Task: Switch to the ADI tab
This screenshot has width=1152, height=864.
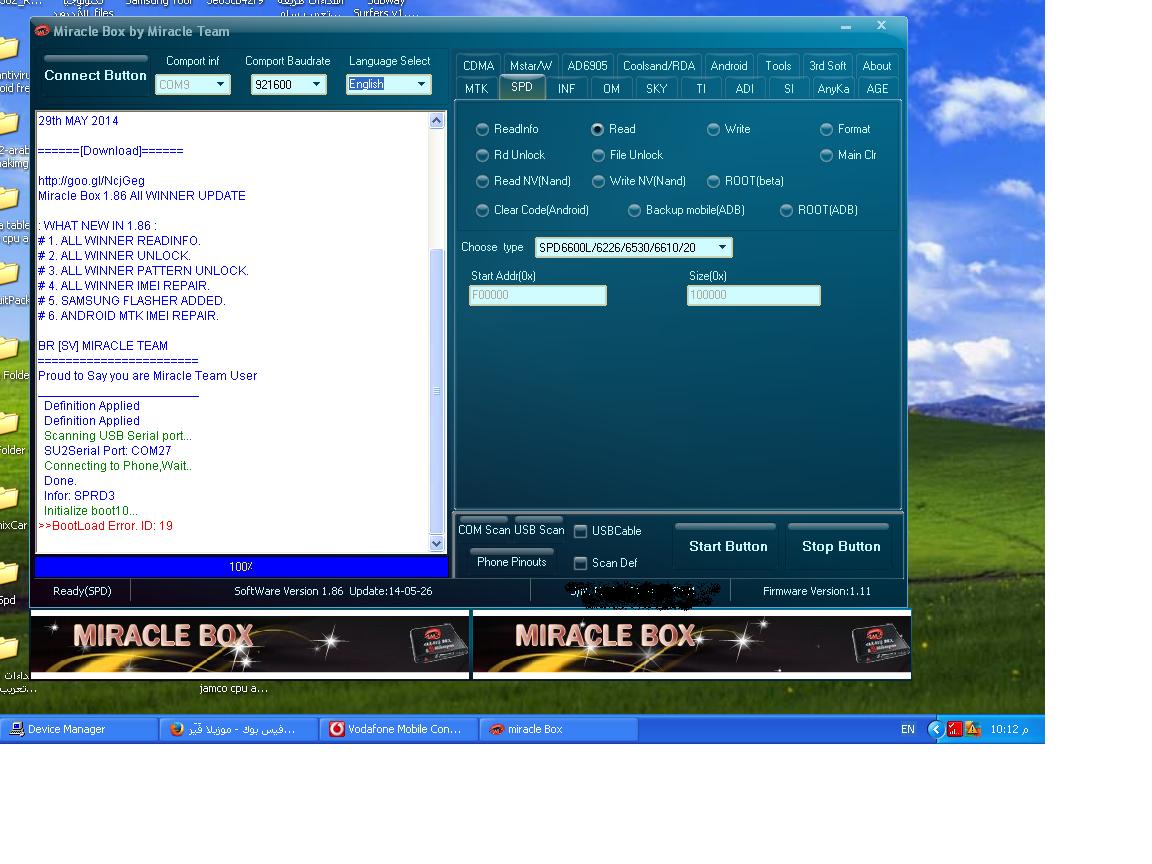Action: pos(745,88)
